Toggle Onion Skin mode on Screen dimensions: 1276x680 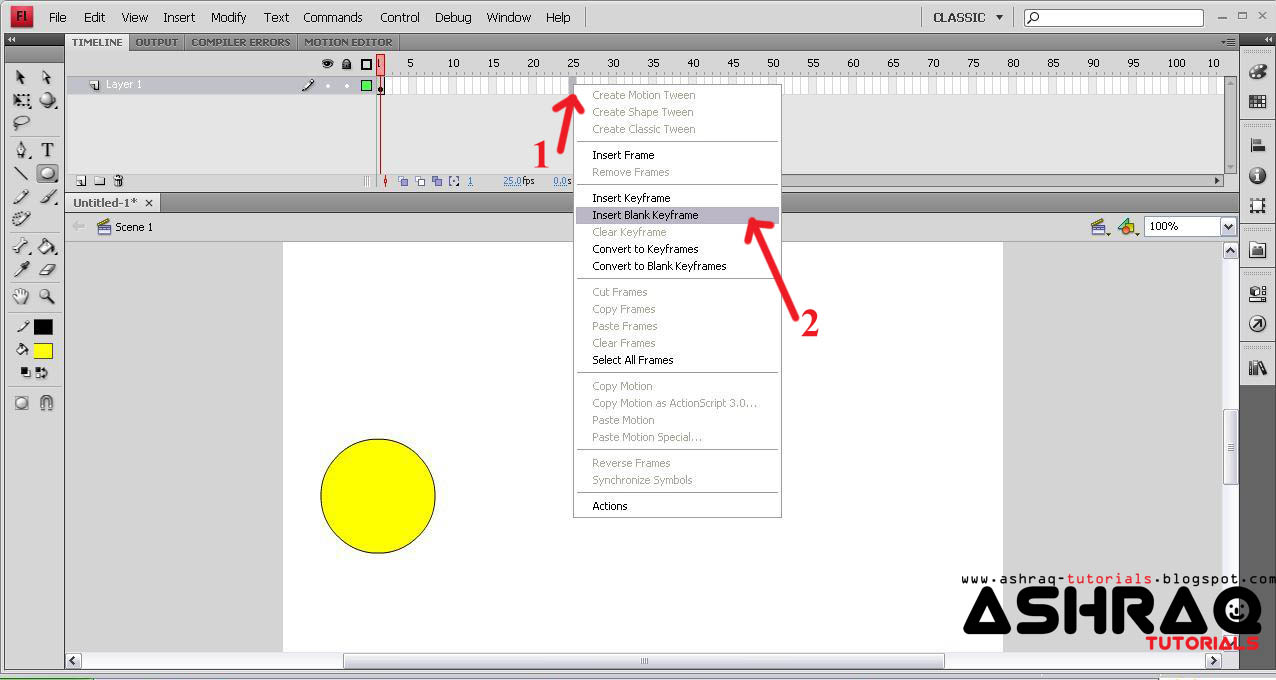pos(405,181)
